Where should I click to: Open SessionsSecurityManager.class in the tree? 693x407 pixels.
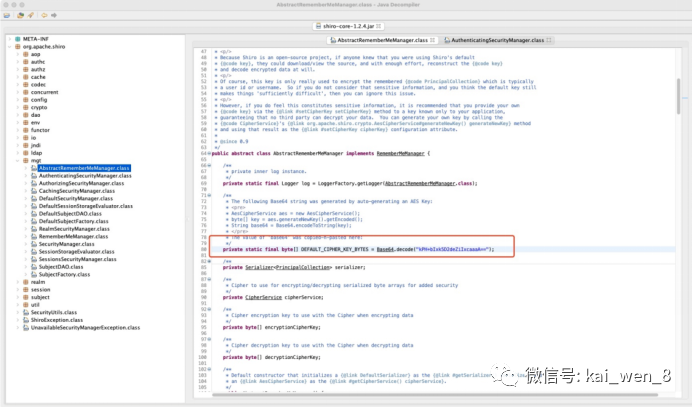coord(77,259)
